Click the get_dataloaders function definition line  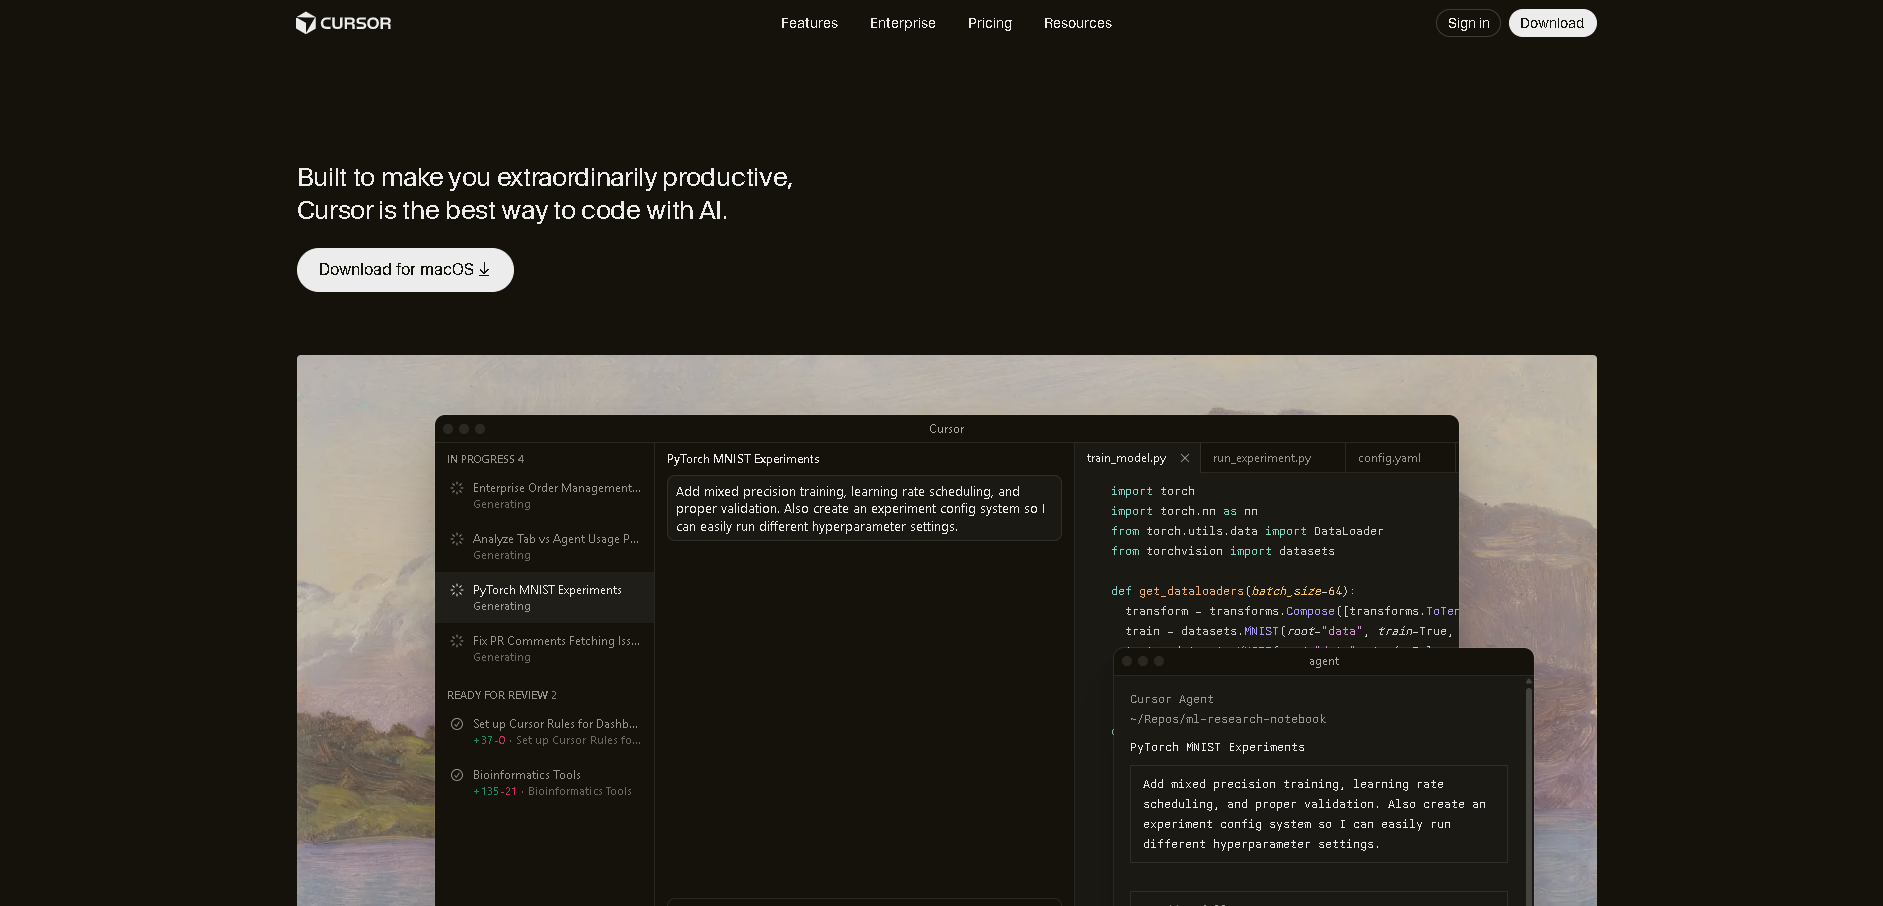click(1233, 591)
